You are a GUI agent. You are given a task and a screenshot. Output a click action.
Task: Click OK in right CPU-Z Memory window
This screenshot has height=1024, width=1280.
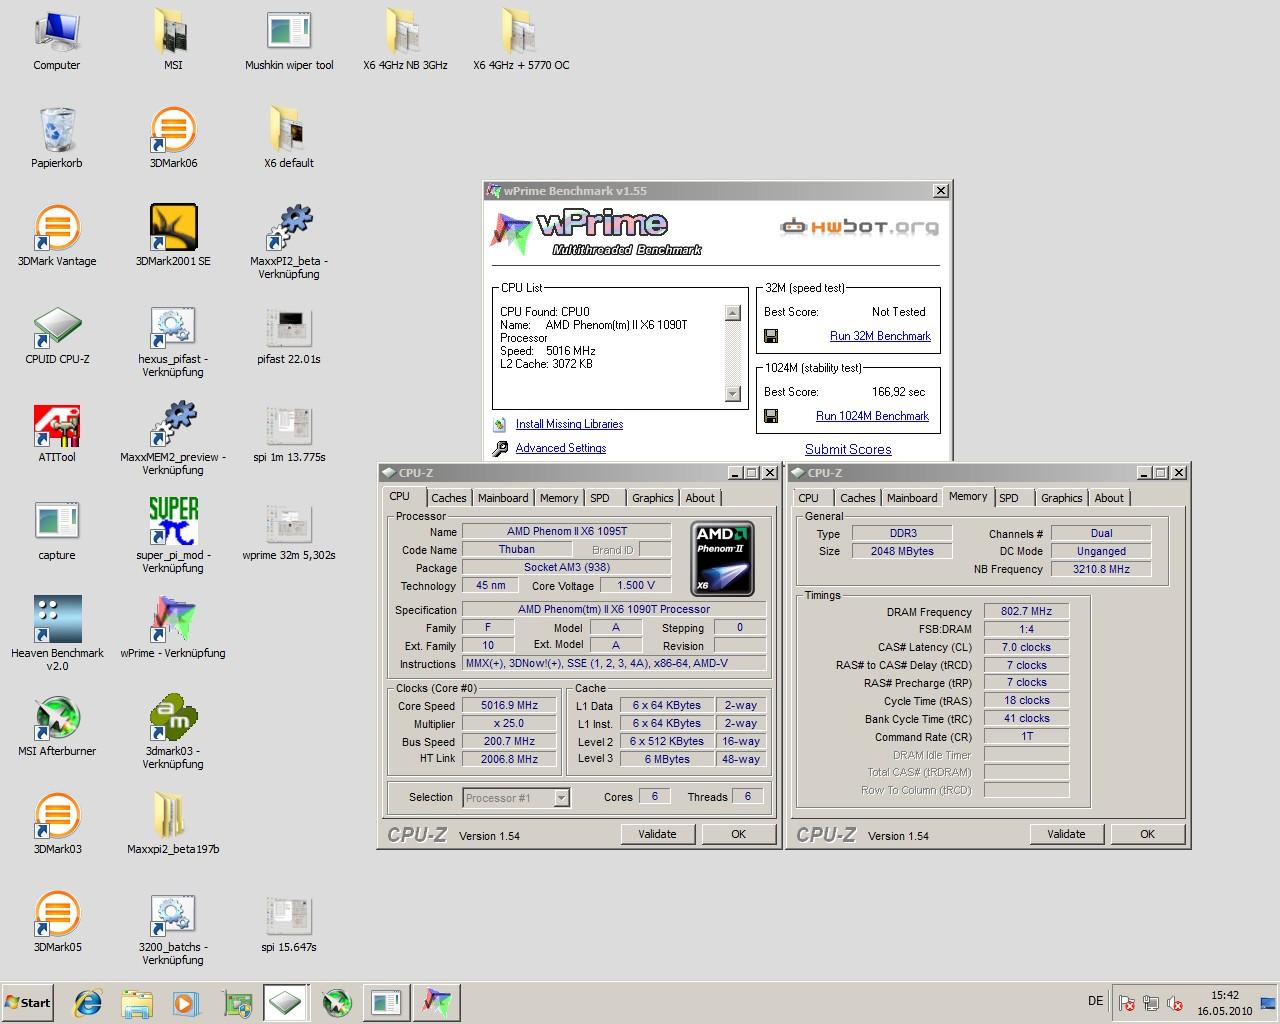tap(1147, 834)
